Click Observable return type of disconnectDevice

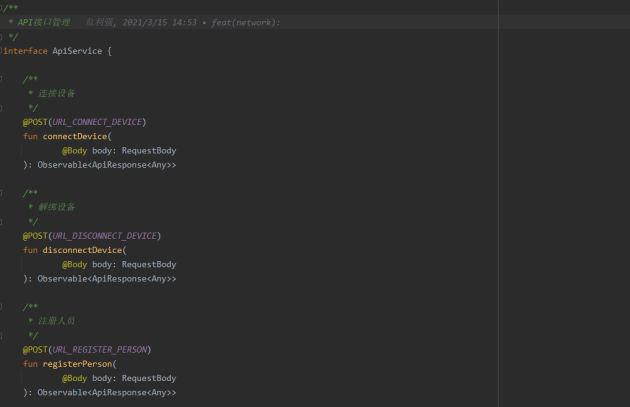[x=62, y=278]
